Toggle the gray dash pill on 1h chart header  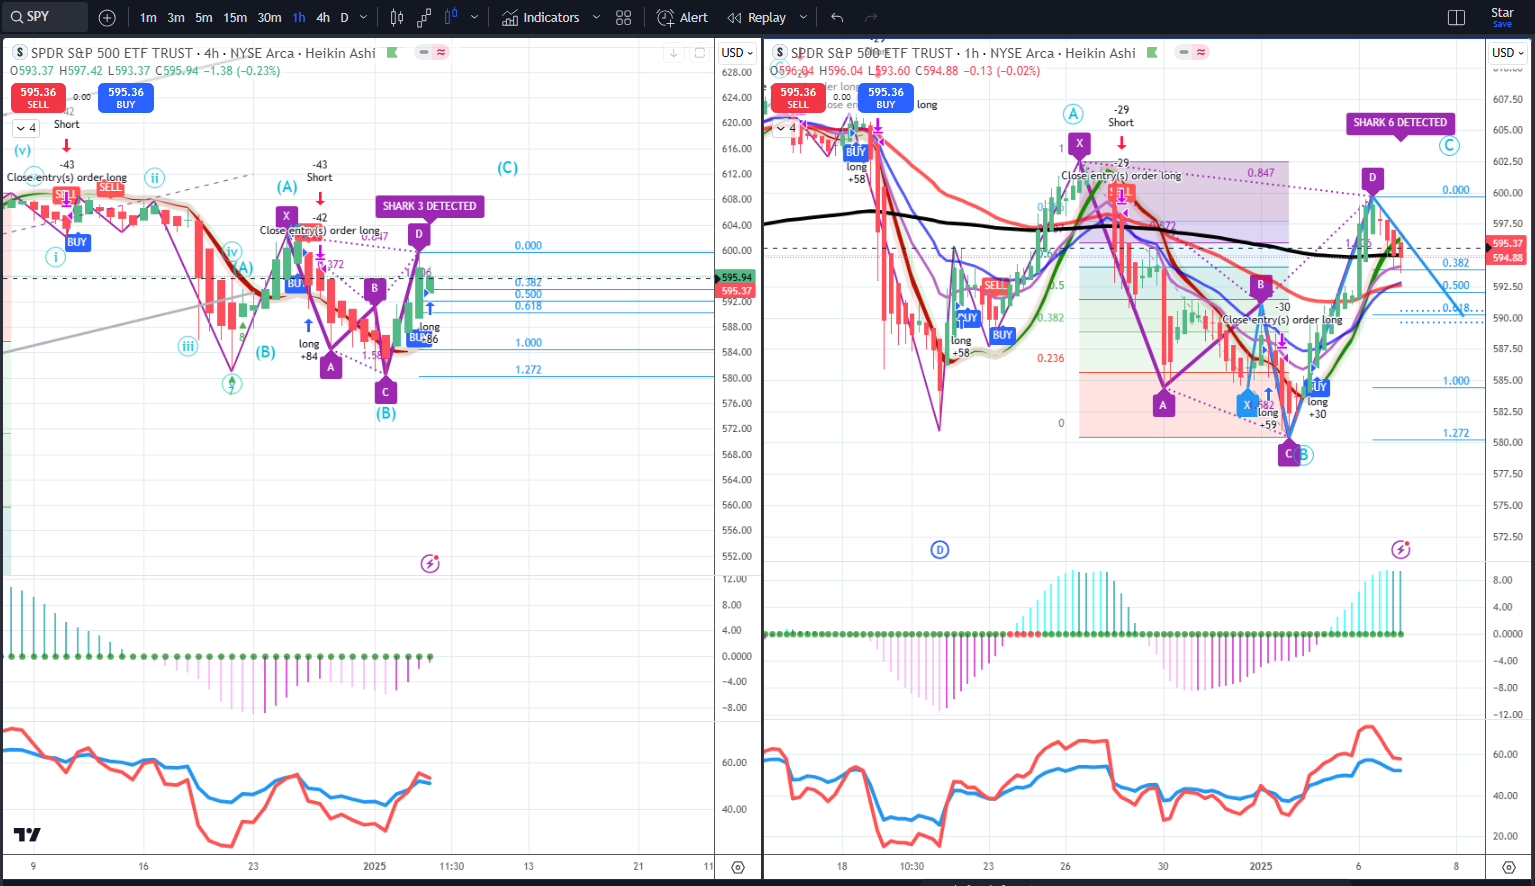(x=1184, y=52)
